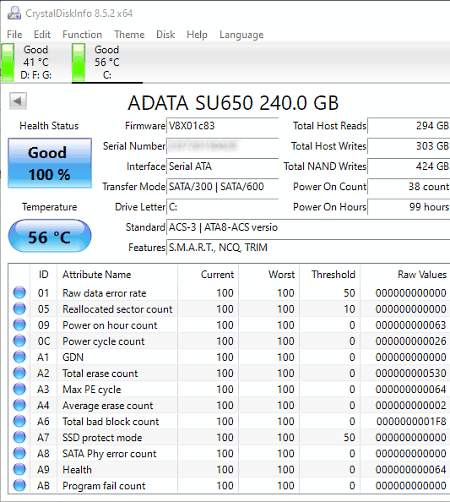
Task: Select the Raw data error rate row name
Action: (104, 293)
